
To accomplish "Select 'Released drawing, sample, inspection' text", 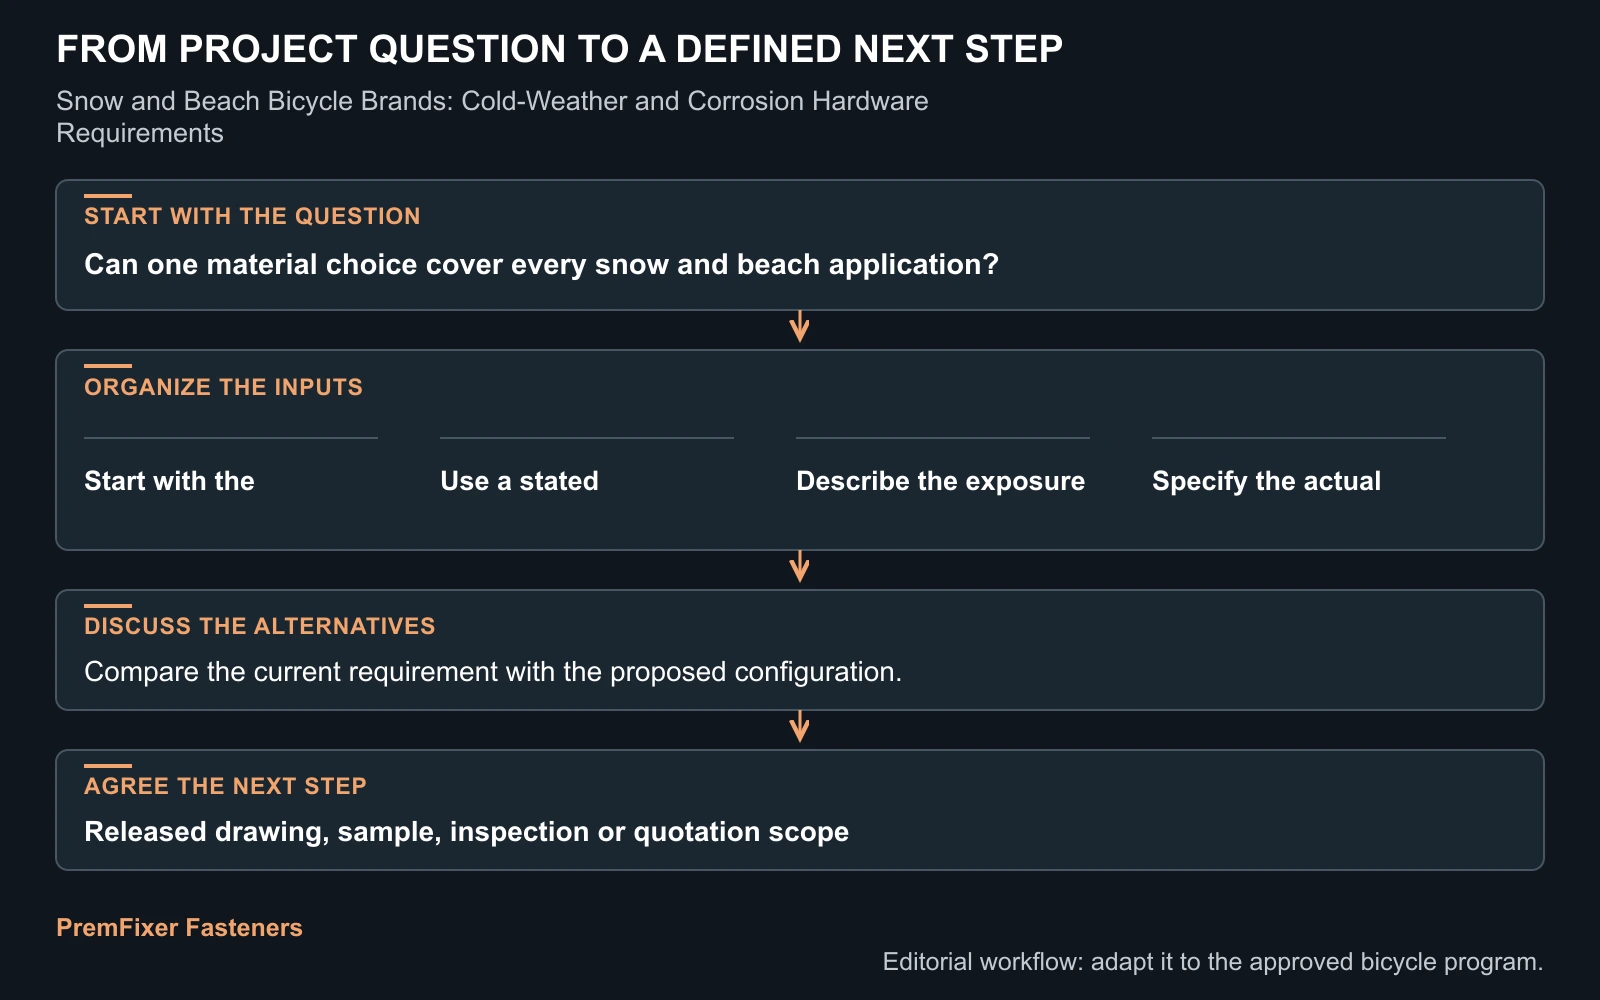I will [x=466, y=832].
